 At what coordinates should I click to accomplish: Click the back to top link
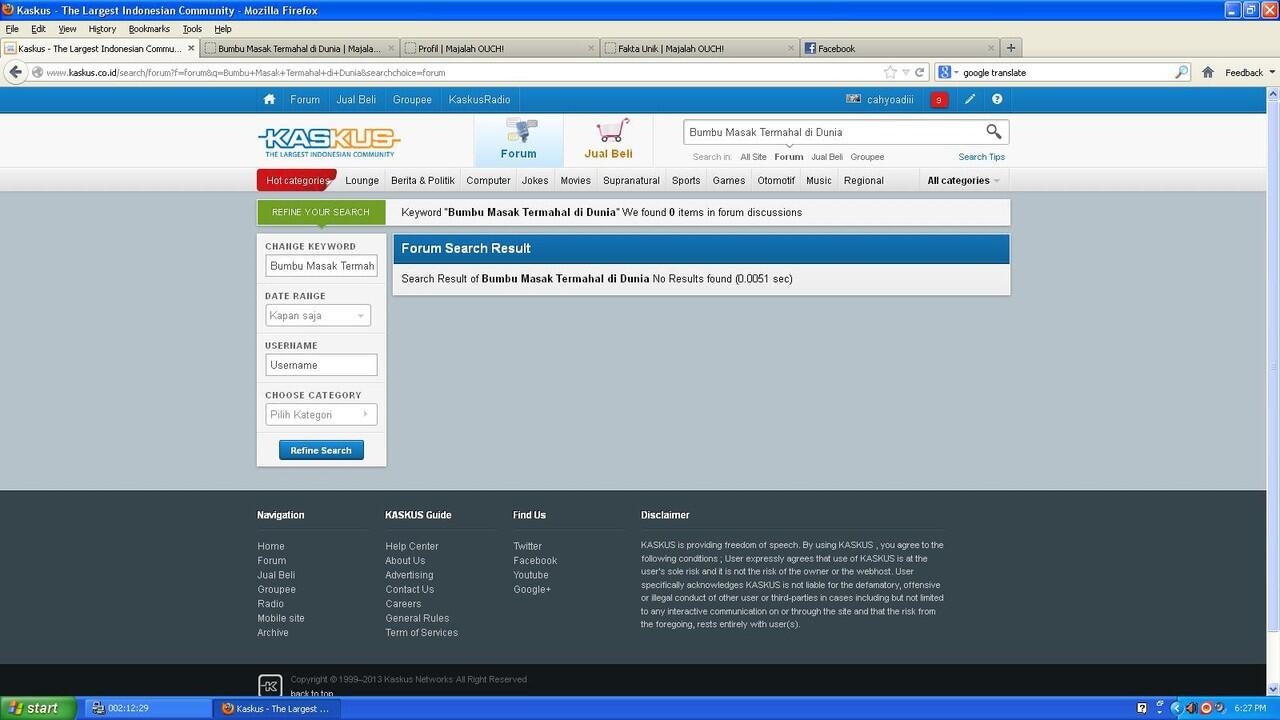(312, 693)
